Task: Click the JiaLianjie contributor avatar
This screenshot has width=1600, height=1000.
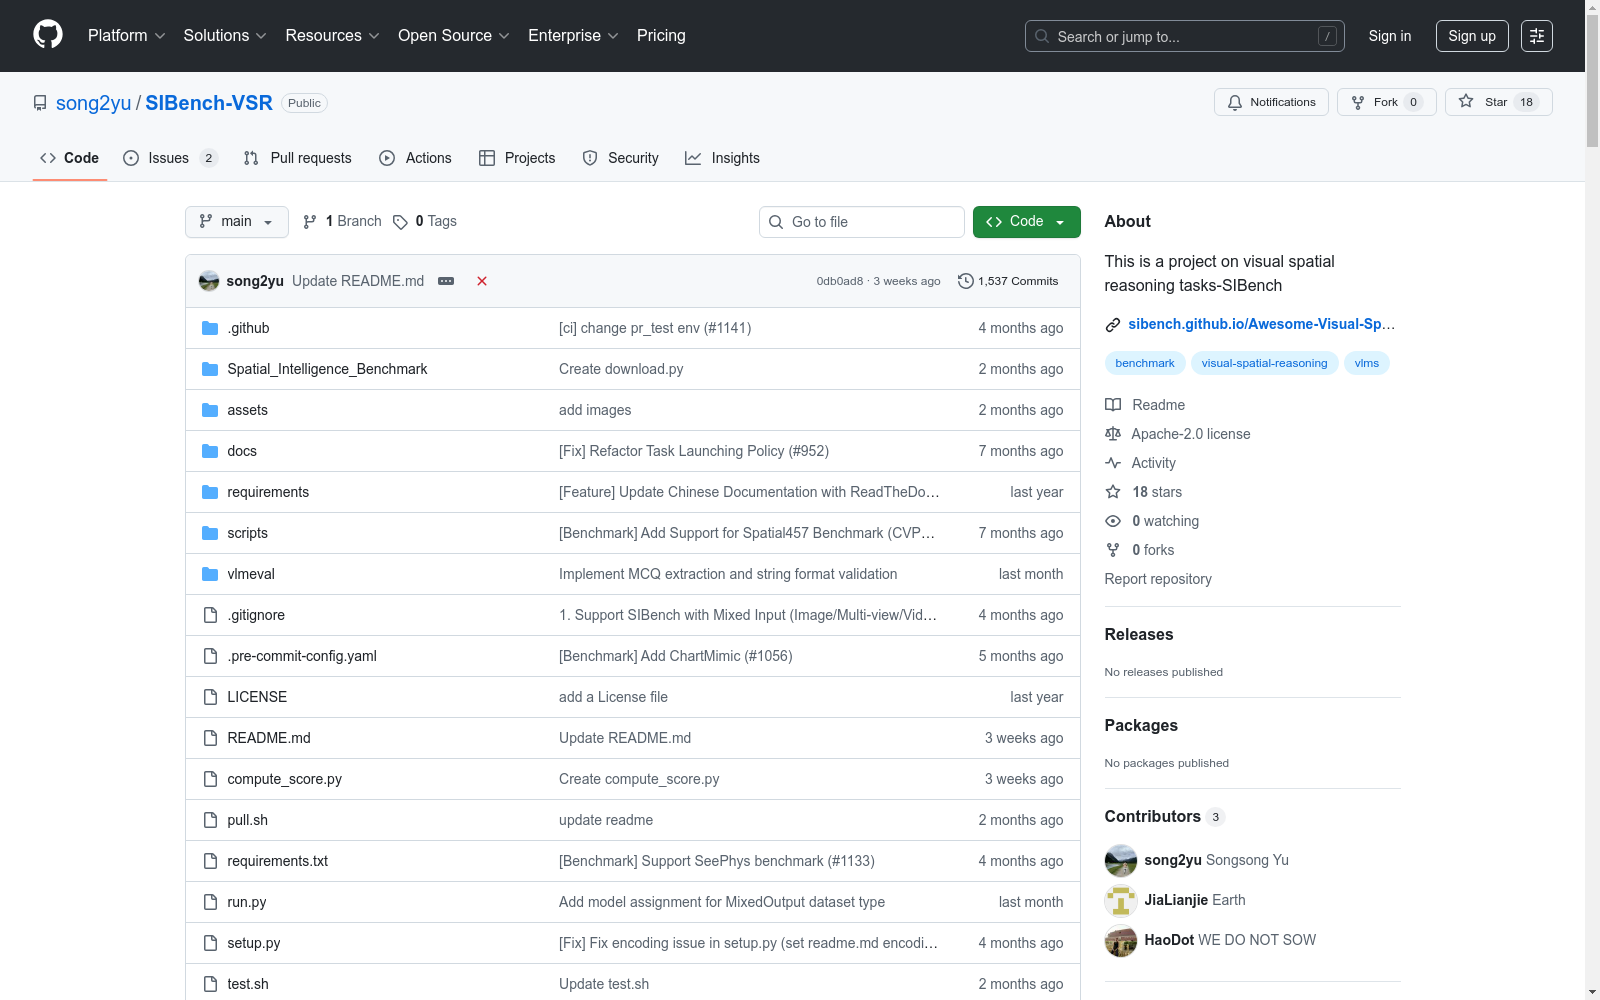Action: (x=1121, y=900)
